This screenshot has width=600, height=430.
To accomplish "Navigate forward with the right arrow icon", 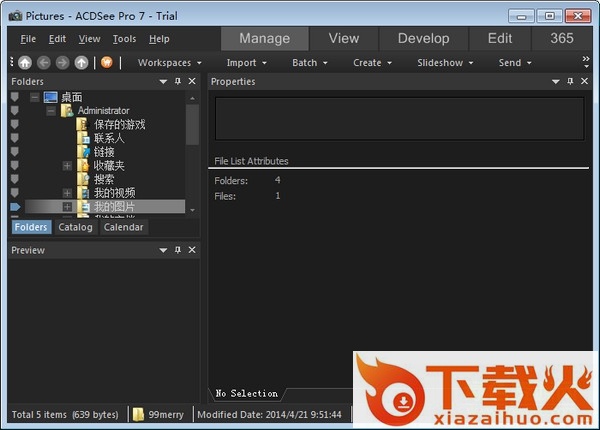I will pos(62,63).
